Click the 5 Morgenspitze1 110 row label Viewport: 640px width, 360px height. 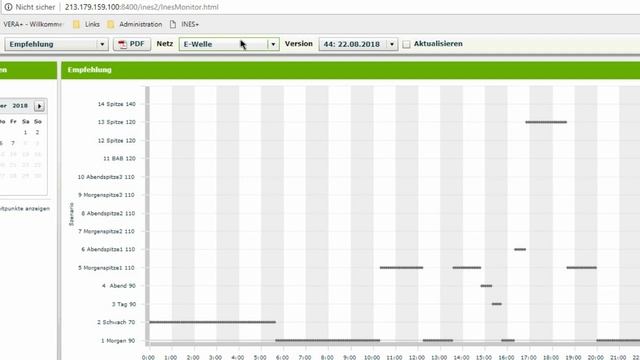(x=106, y=268)
